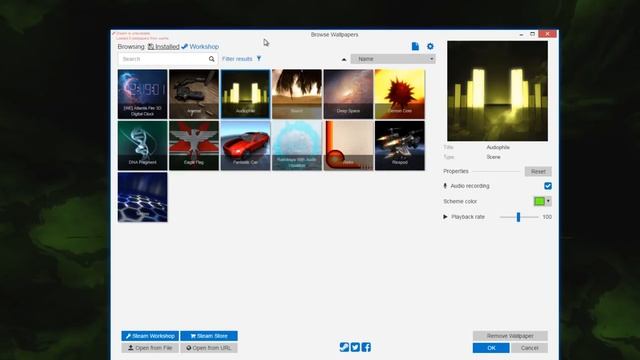Screen dimensions: 640x360
Task: Minimize the Browse Wallpapers window
Action: 521,34
